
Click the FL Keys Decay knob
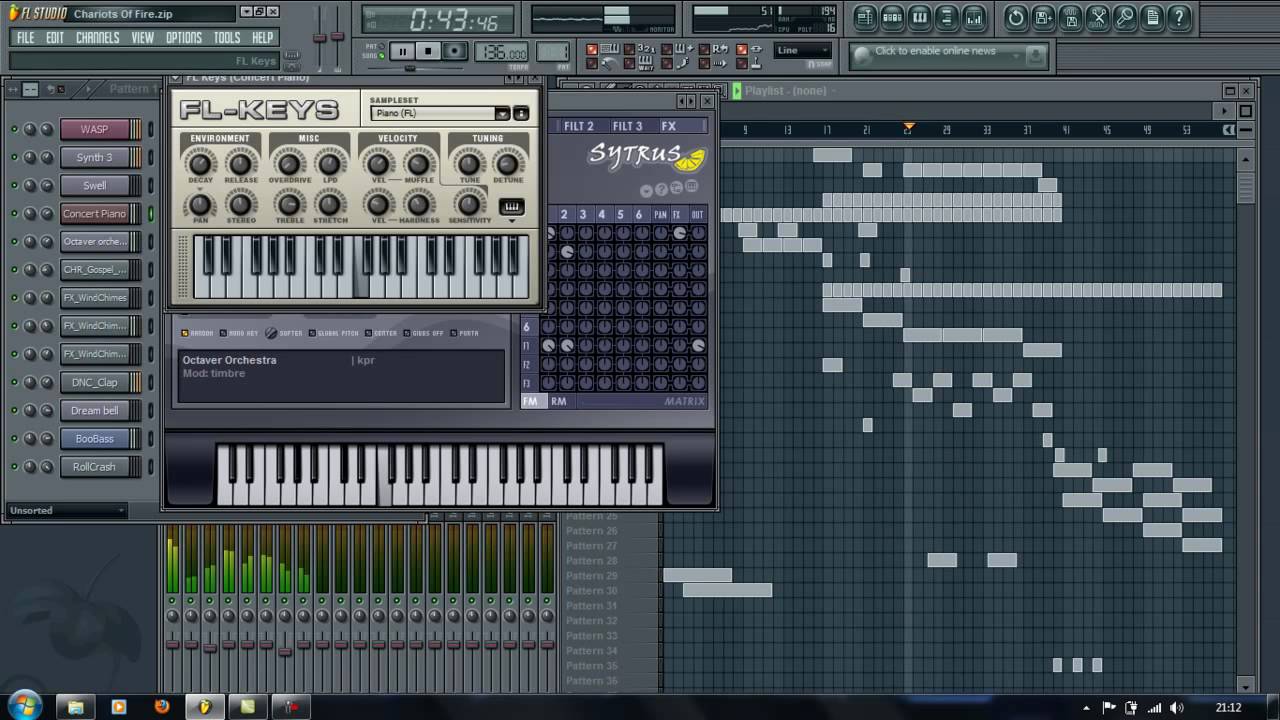tap(200, 163)
